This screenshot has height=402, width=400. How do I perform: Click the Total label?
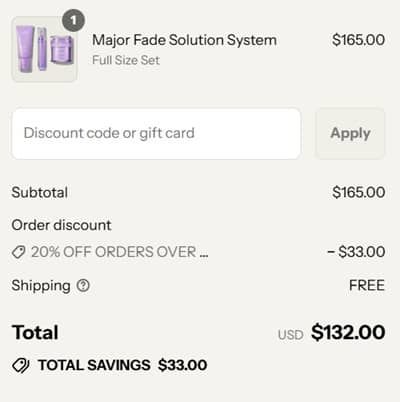click(35, 333)
